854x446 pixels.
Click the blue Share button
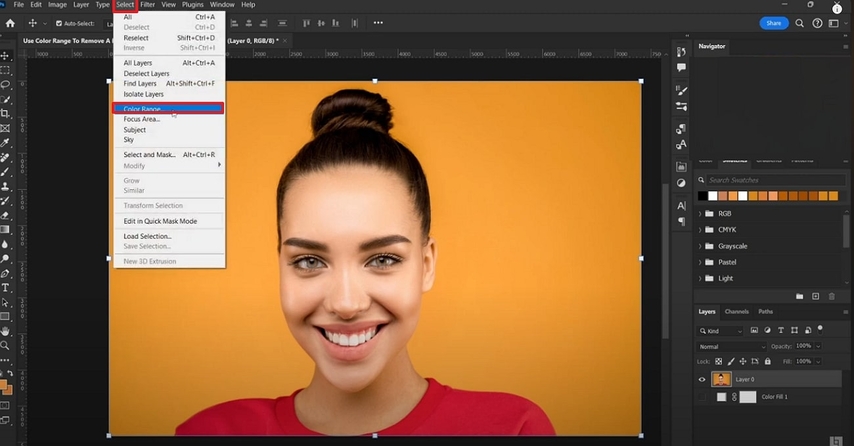[773, 23]
